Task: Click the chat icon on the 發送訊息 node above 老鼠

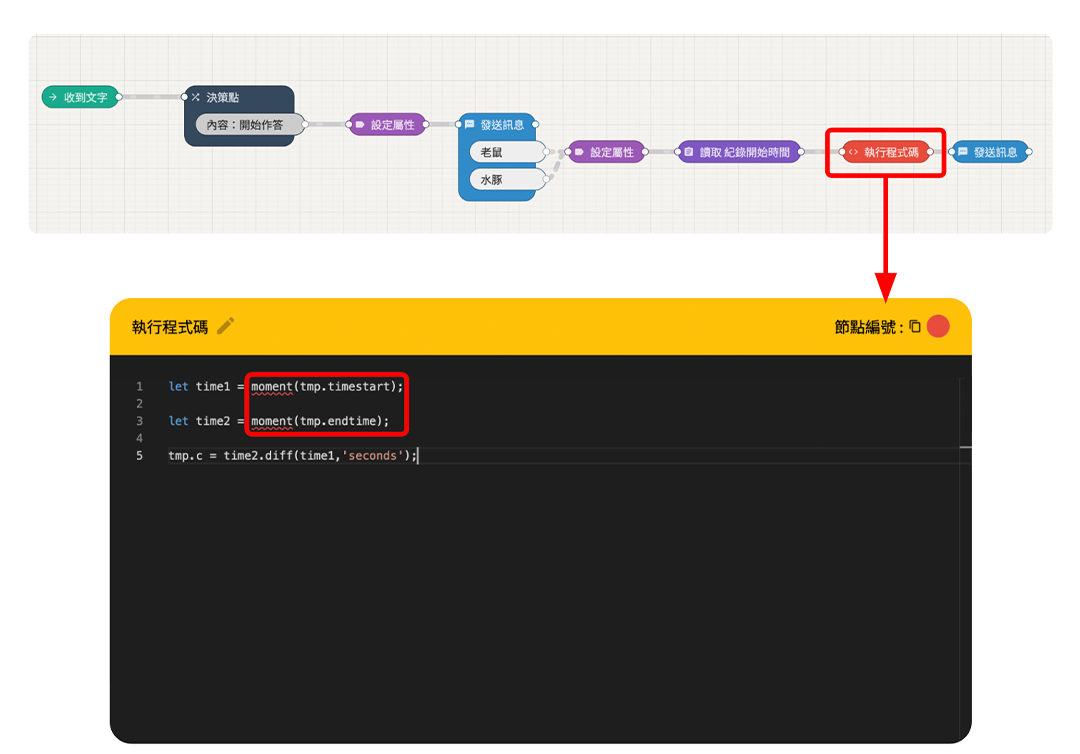Action: pos(470,125)
